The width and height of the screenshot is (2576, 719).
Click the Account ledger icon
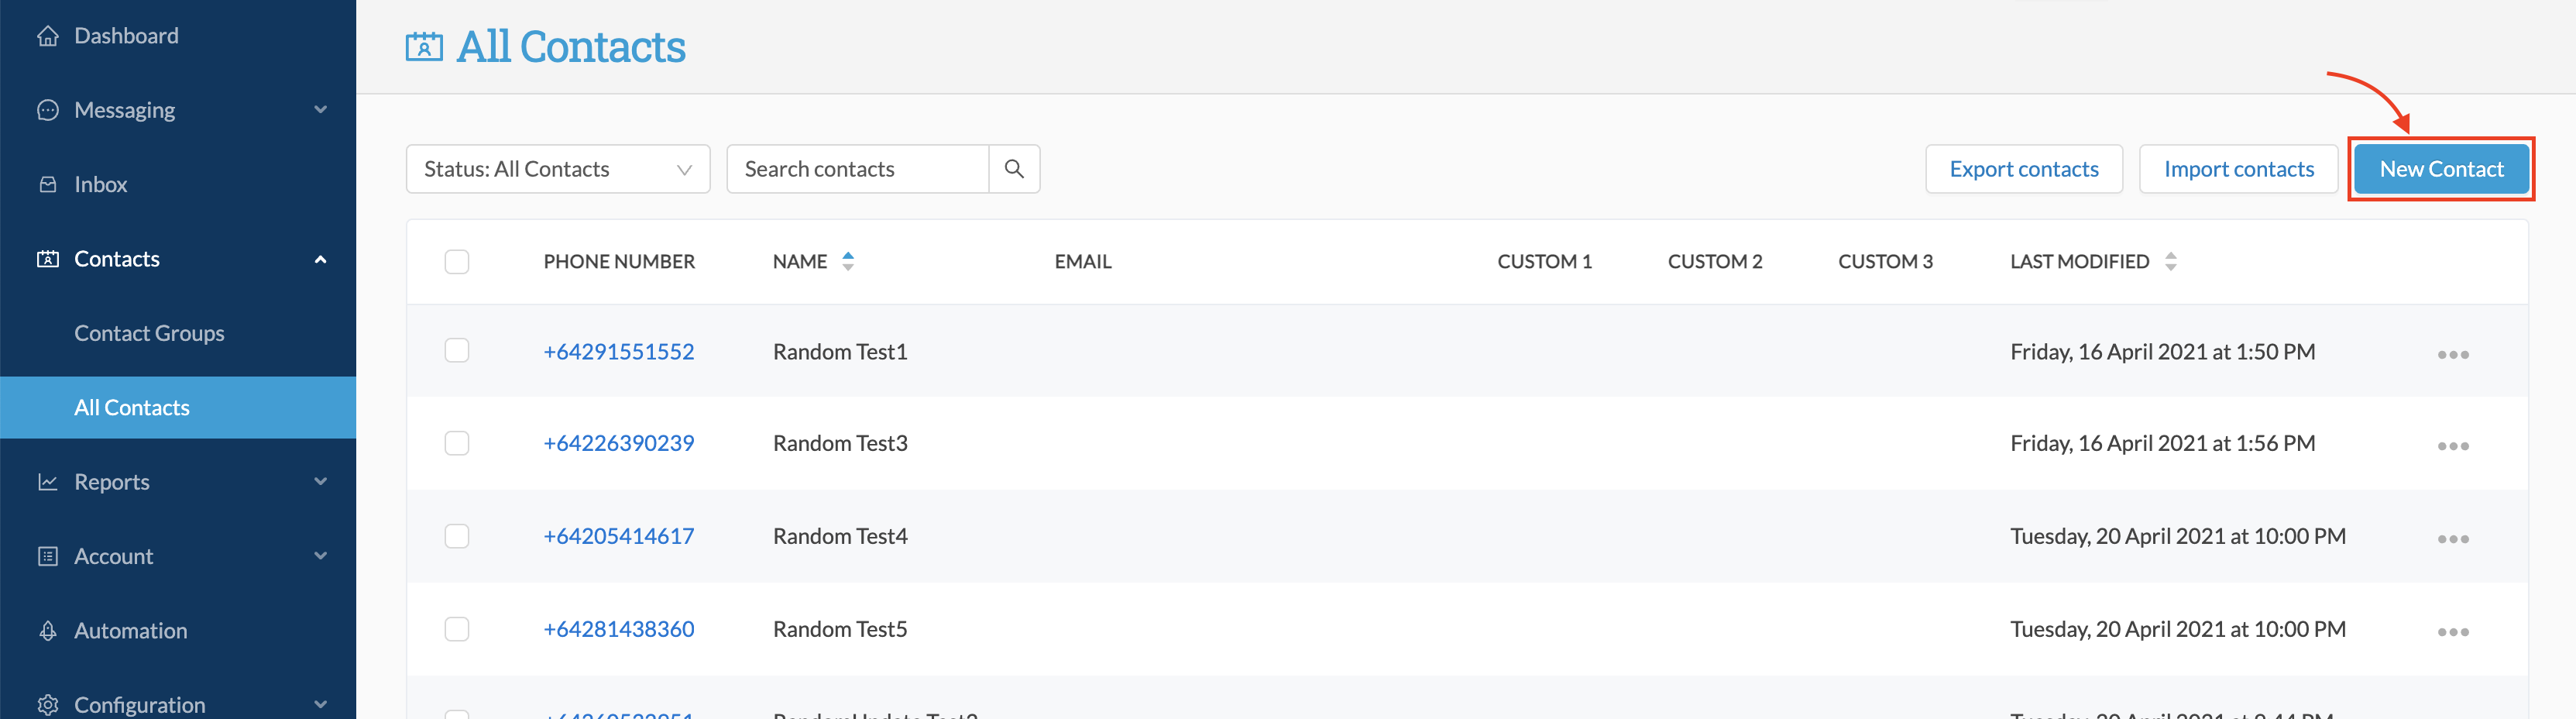[48, 556]
